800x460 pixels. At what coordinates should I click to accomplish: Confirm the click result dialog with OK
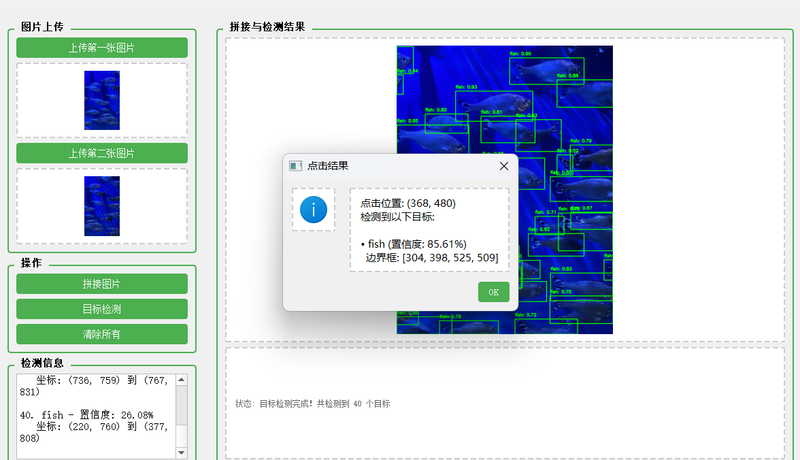pos(493,292)
